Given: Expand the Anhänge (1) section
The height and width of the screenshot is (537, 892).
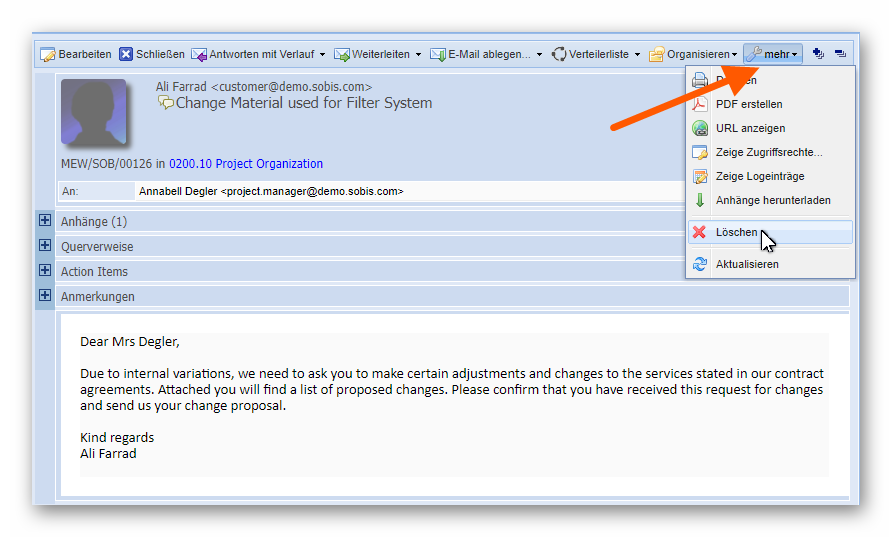Looking at the screenshot, I should coord(44,221).
